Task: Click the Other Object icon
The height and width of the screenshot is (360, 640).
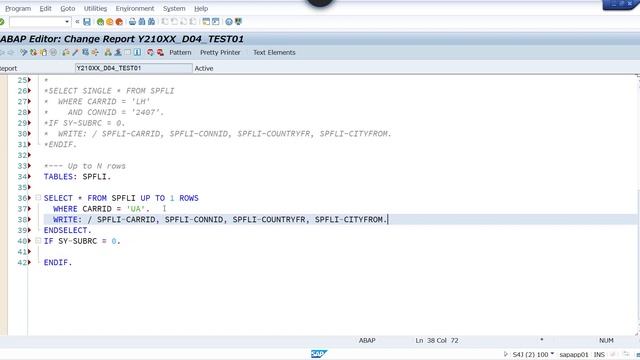Action: click(x=43, y=52)
